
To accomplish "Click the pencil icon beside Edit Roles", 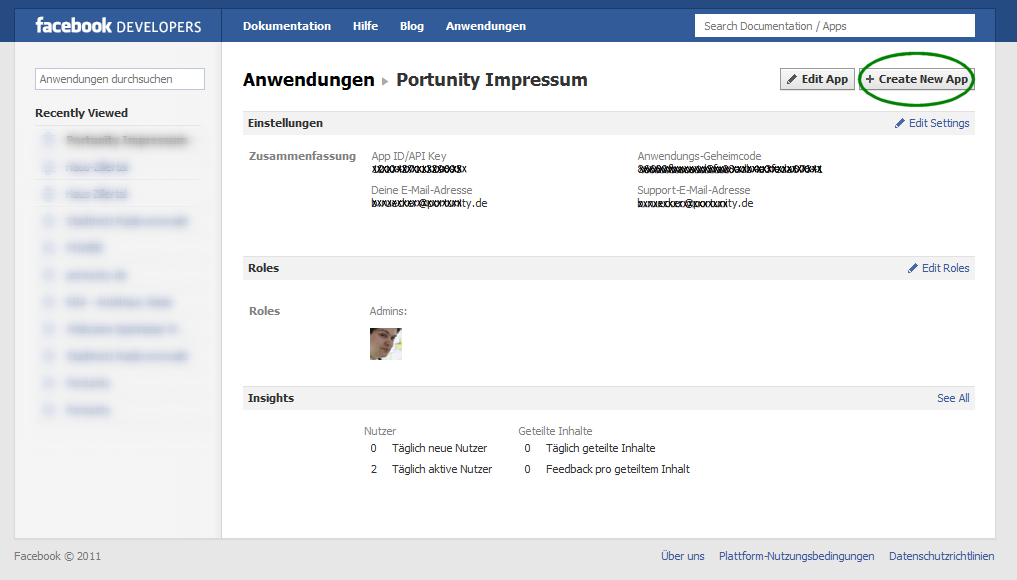I will (913, 268).
